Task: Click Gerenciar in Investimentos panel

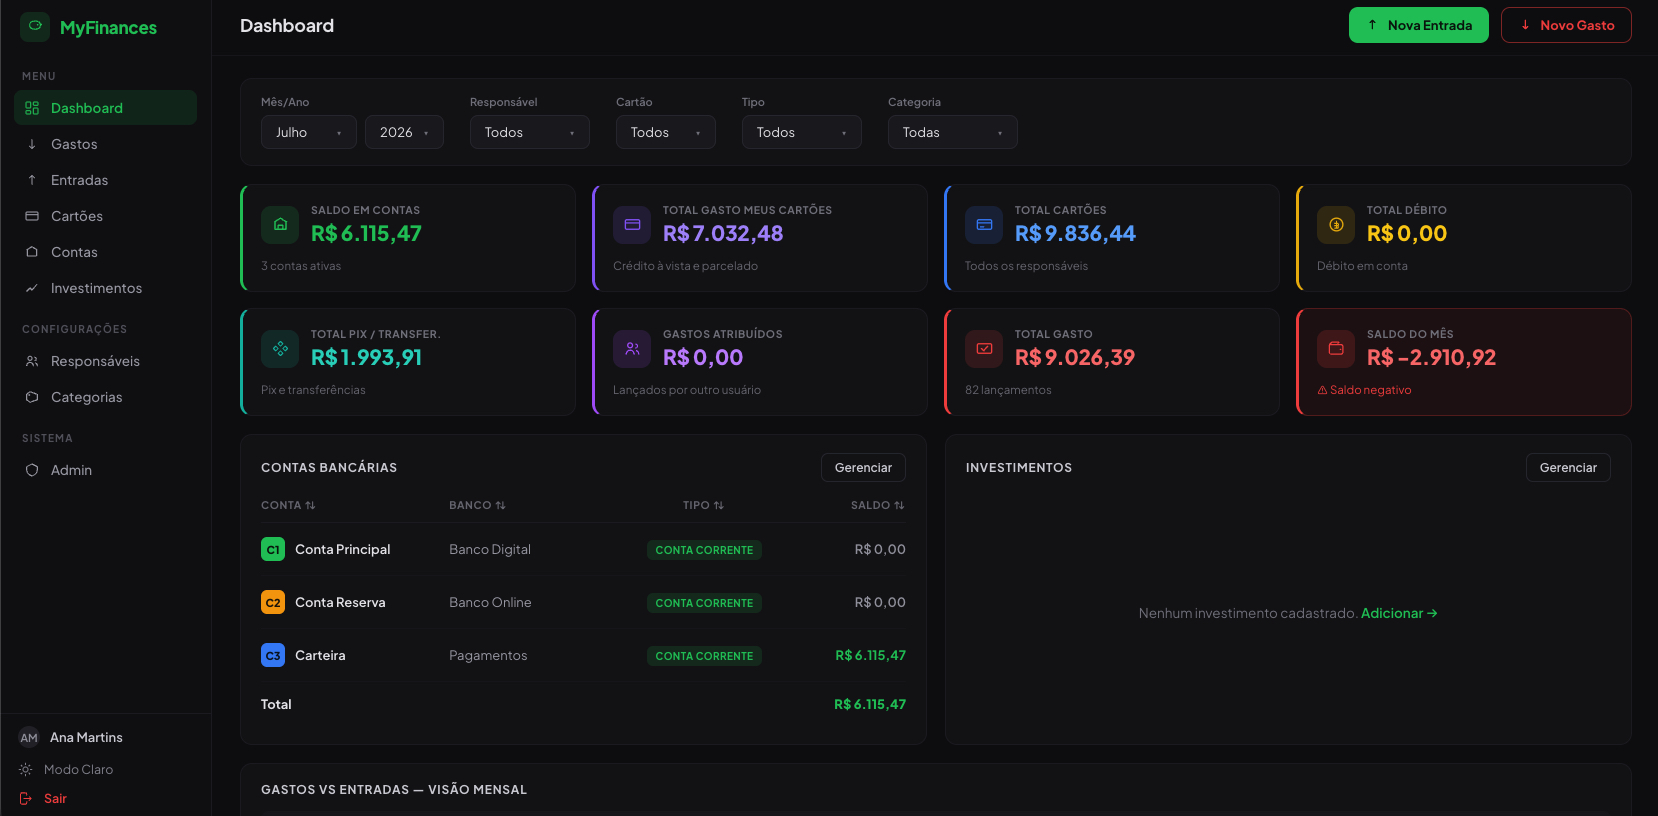Action: coord(1568,467)
